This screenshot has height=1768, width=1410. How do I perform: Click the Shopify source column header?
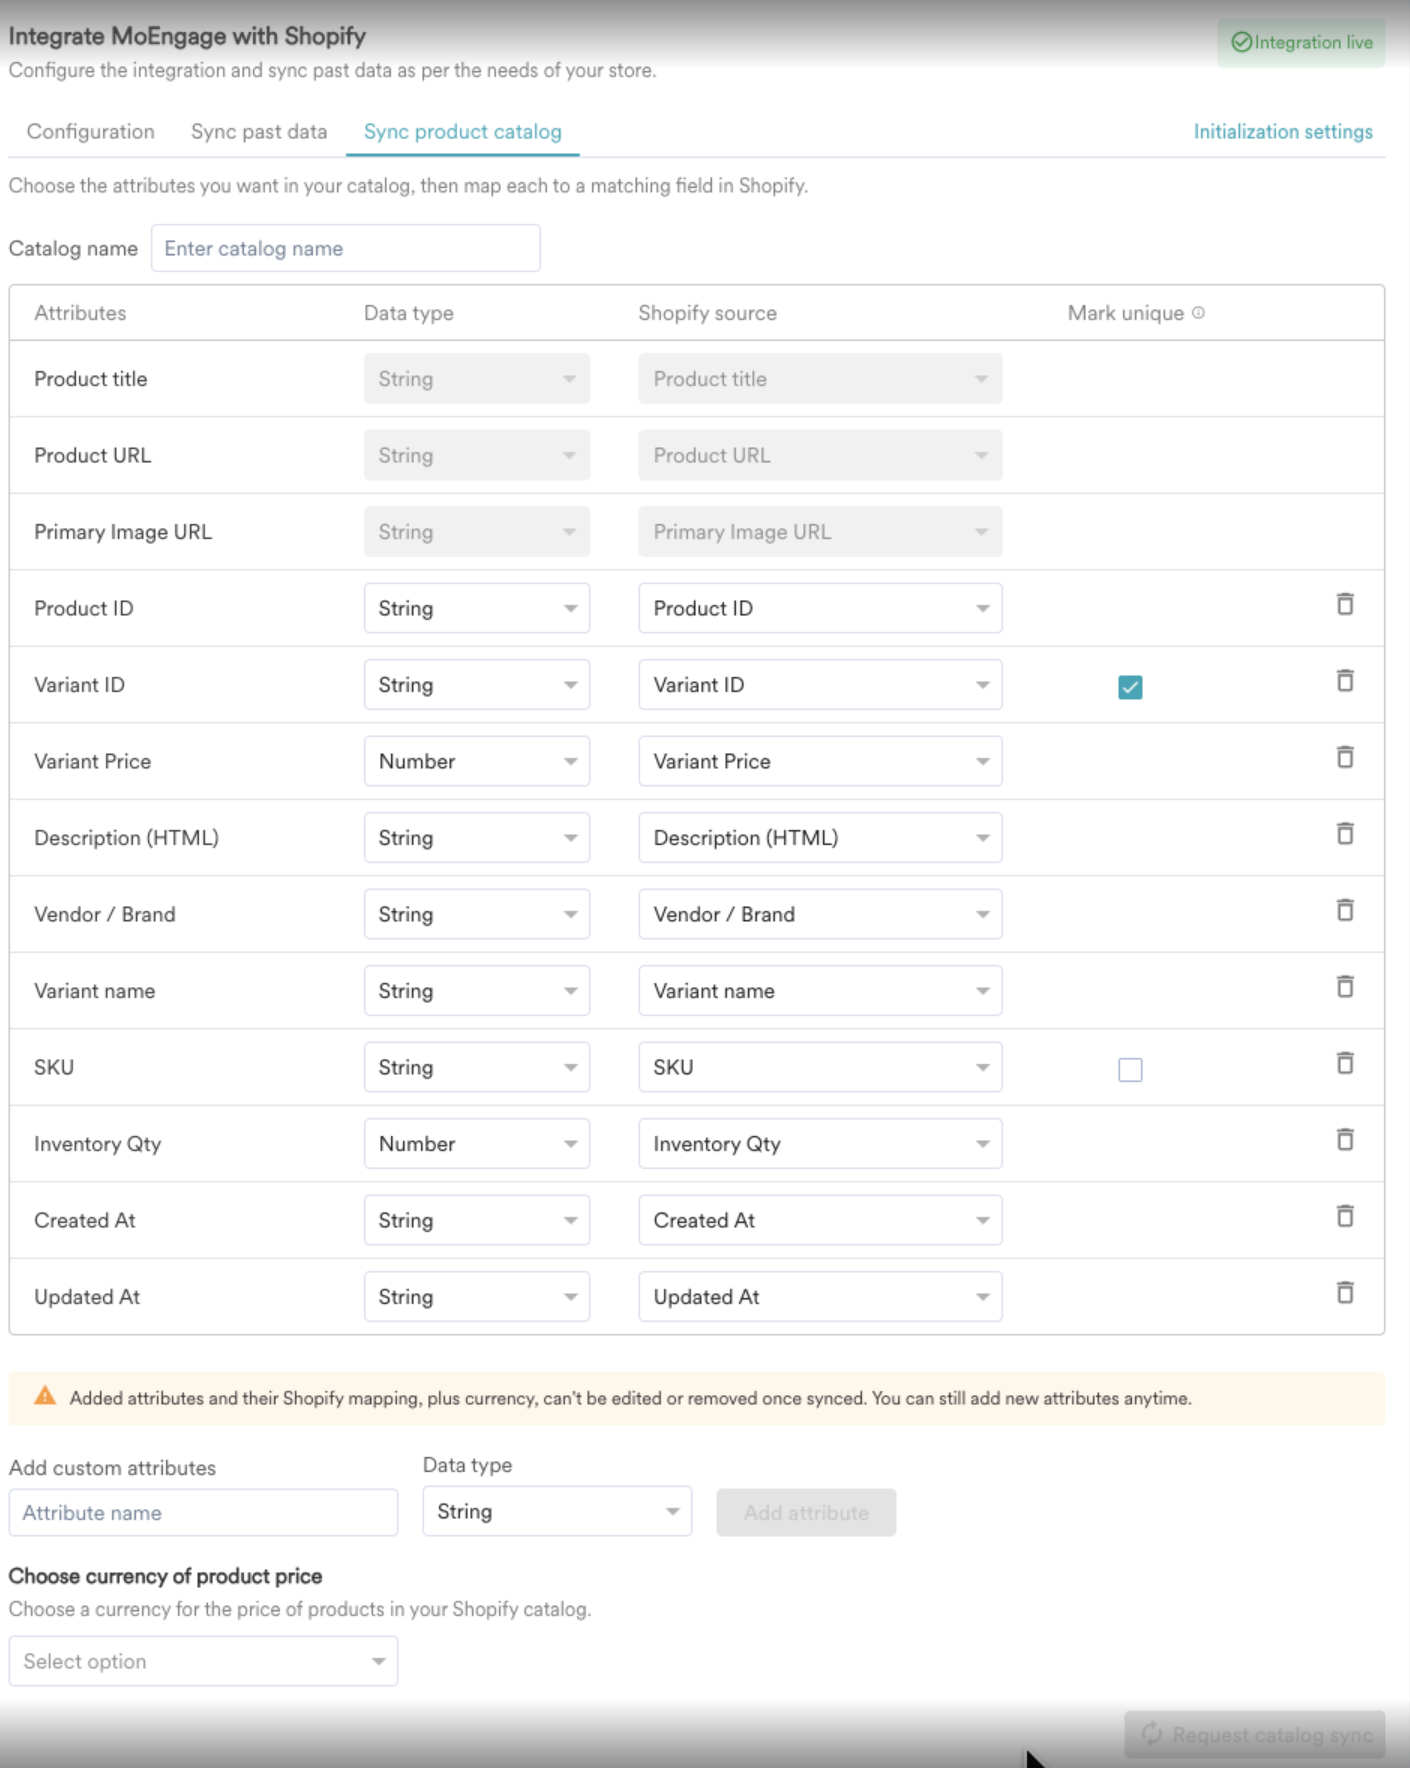[x=708, y=313]
